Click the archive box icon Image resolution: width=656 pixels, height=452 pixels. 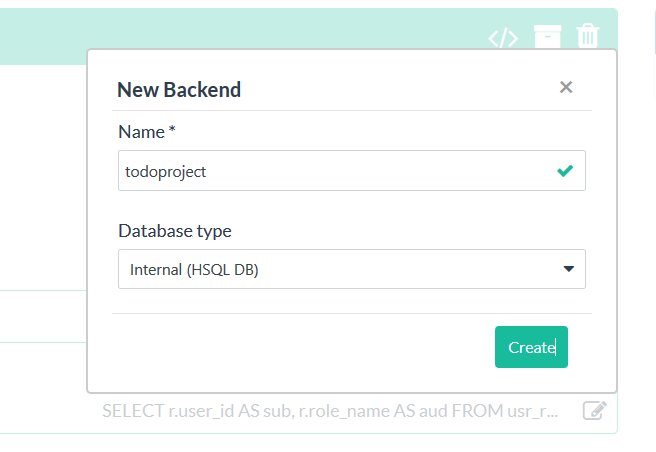(x=548, y=37)
